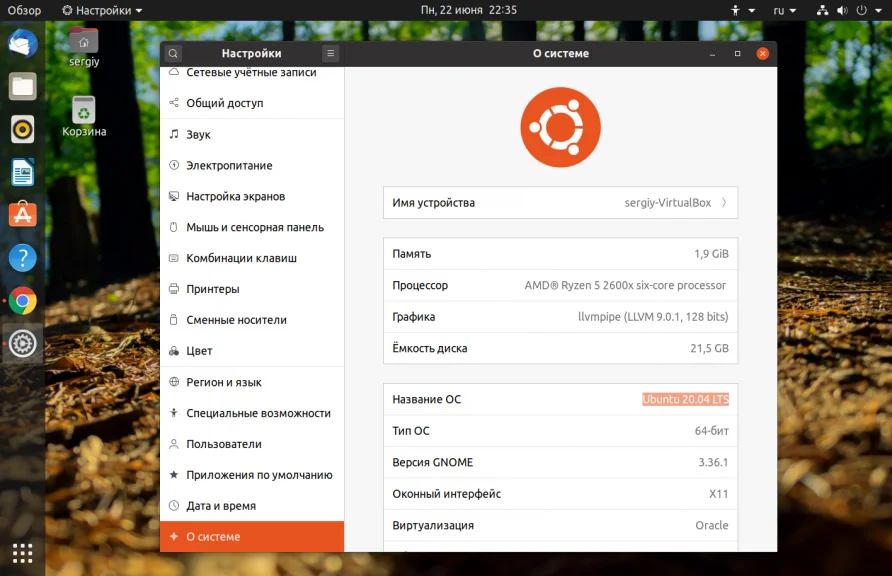Click the clock showing Пн, 22 июня
892x576 pixels.
click(x=469, y=10)
